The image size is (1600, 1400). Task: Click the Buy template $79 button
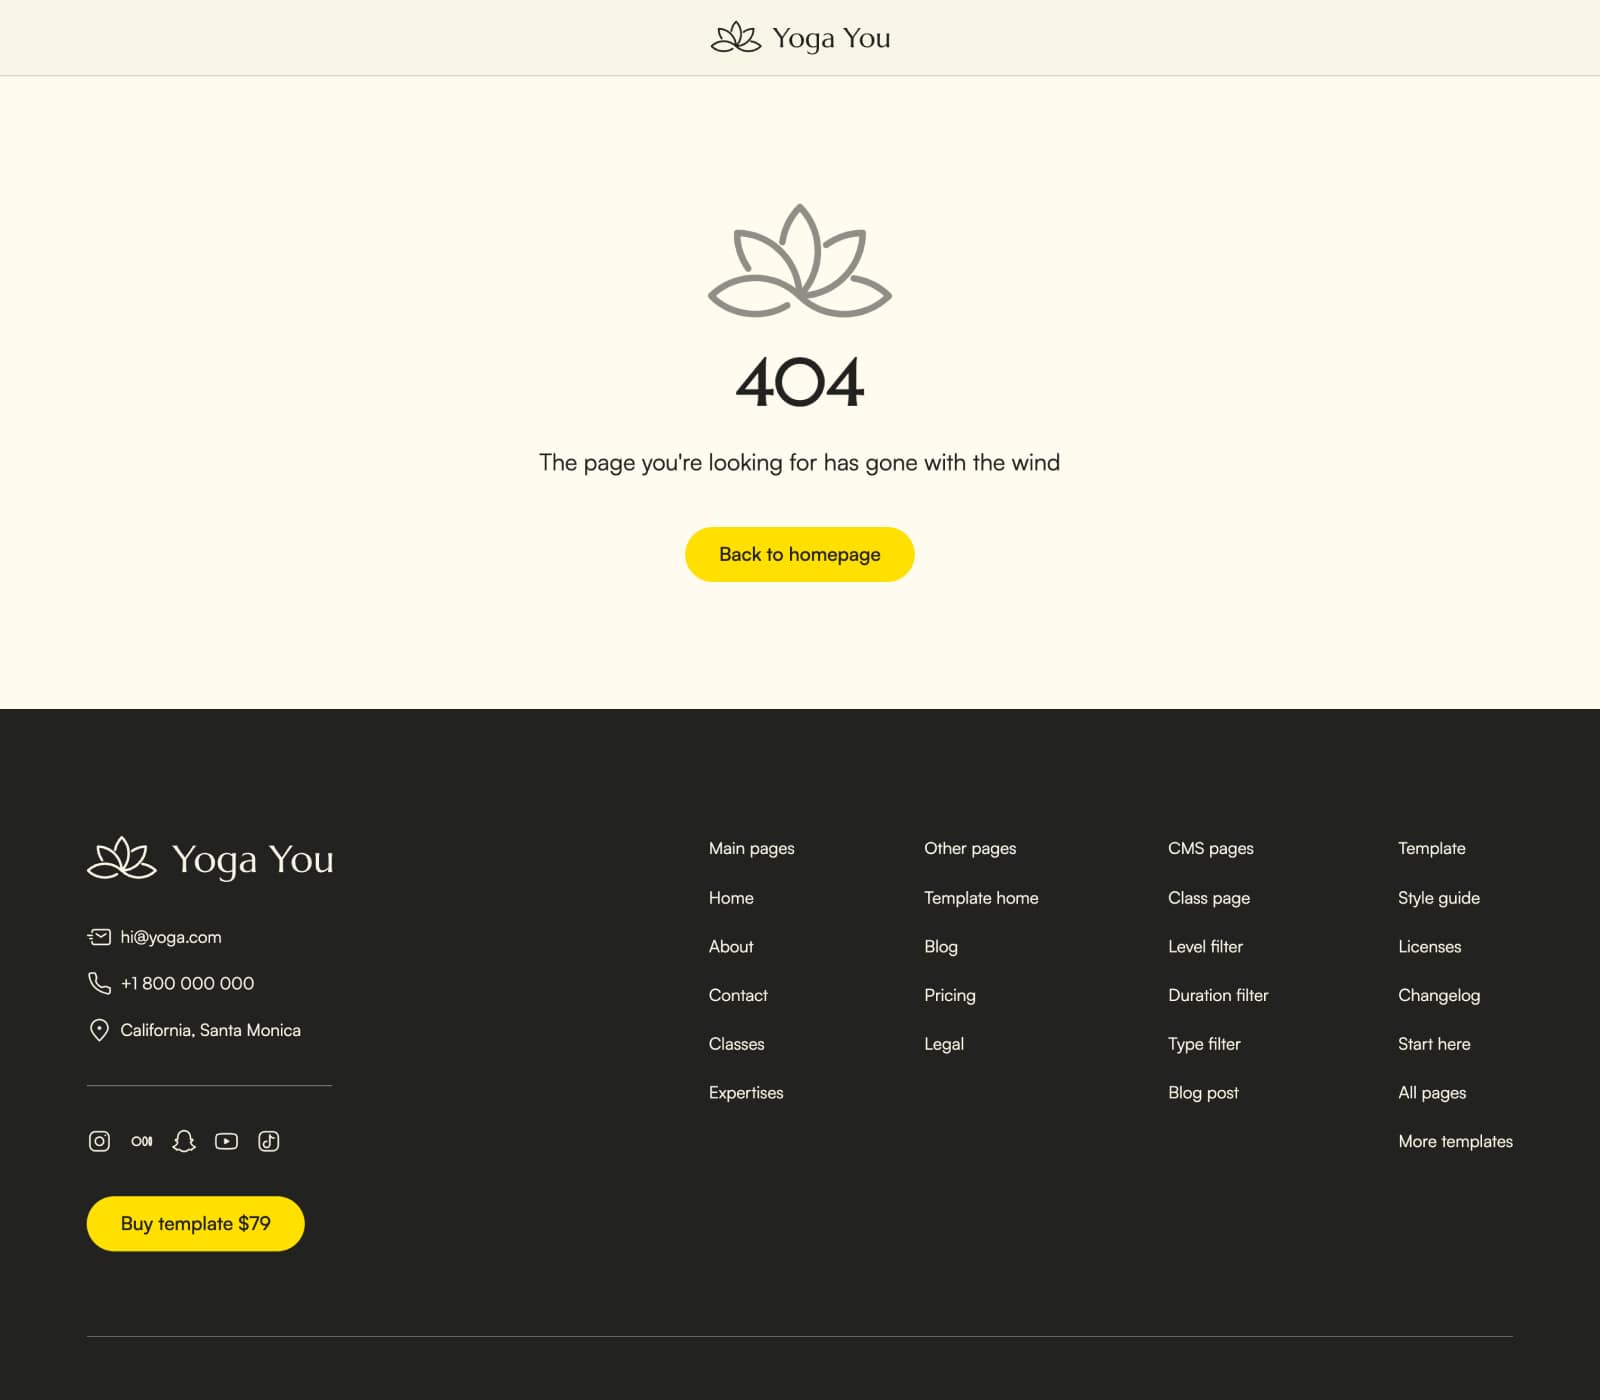pyautogui.click(x=196, y=1223)
